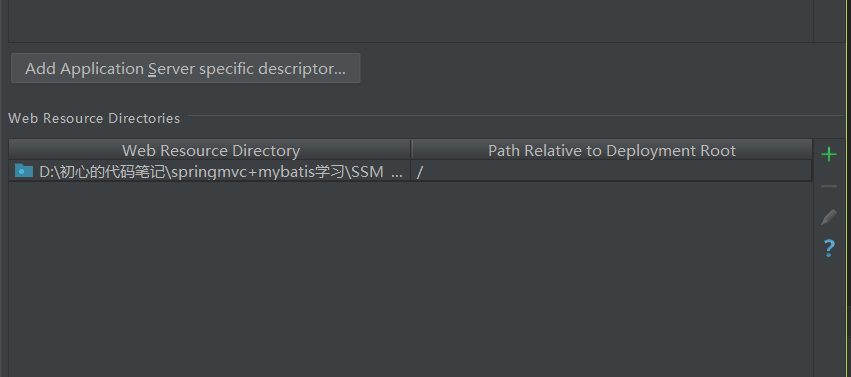Click 'Add Application Server specific descriptor...' button
This screenshot has height=377, width=851.
186,68
